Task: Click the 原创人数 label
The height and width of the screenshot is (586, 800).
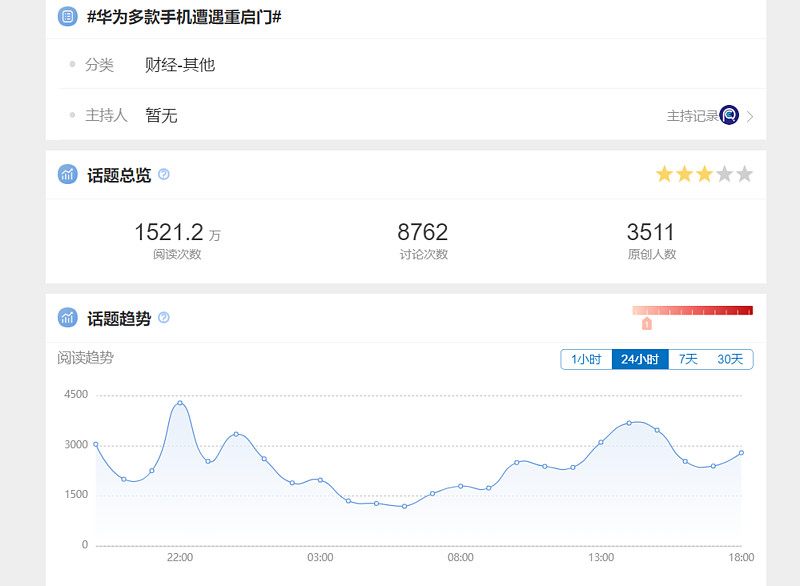Action: point(652,254)
